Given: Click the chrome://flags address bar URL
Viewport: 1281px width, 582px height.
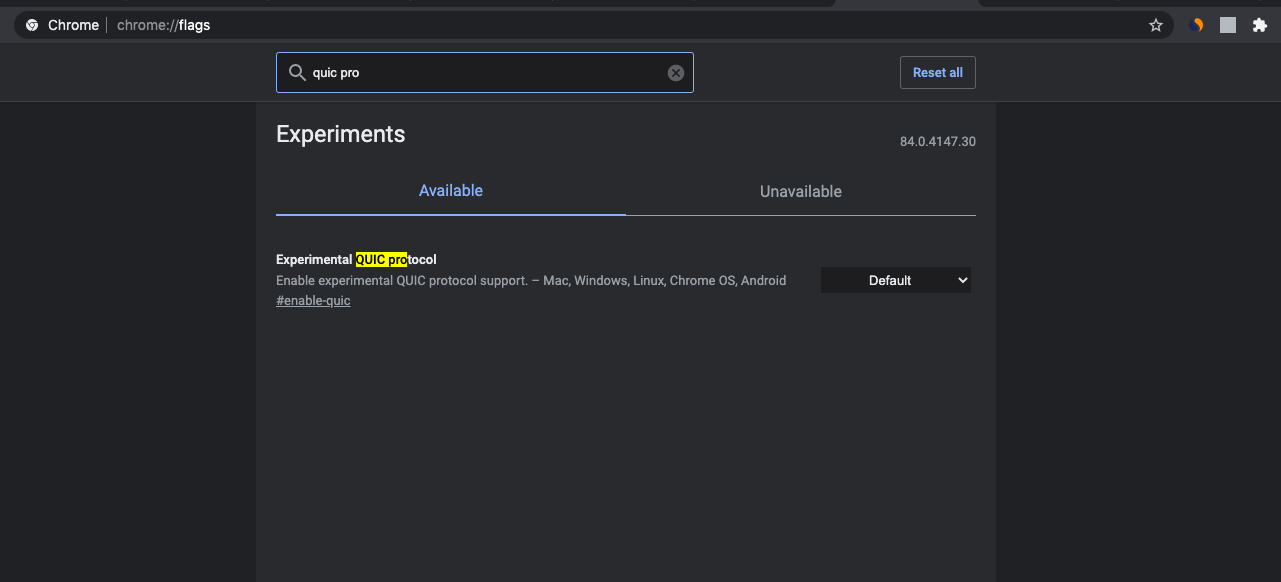Looking at the screenshot, I should (x=163, y=25).
